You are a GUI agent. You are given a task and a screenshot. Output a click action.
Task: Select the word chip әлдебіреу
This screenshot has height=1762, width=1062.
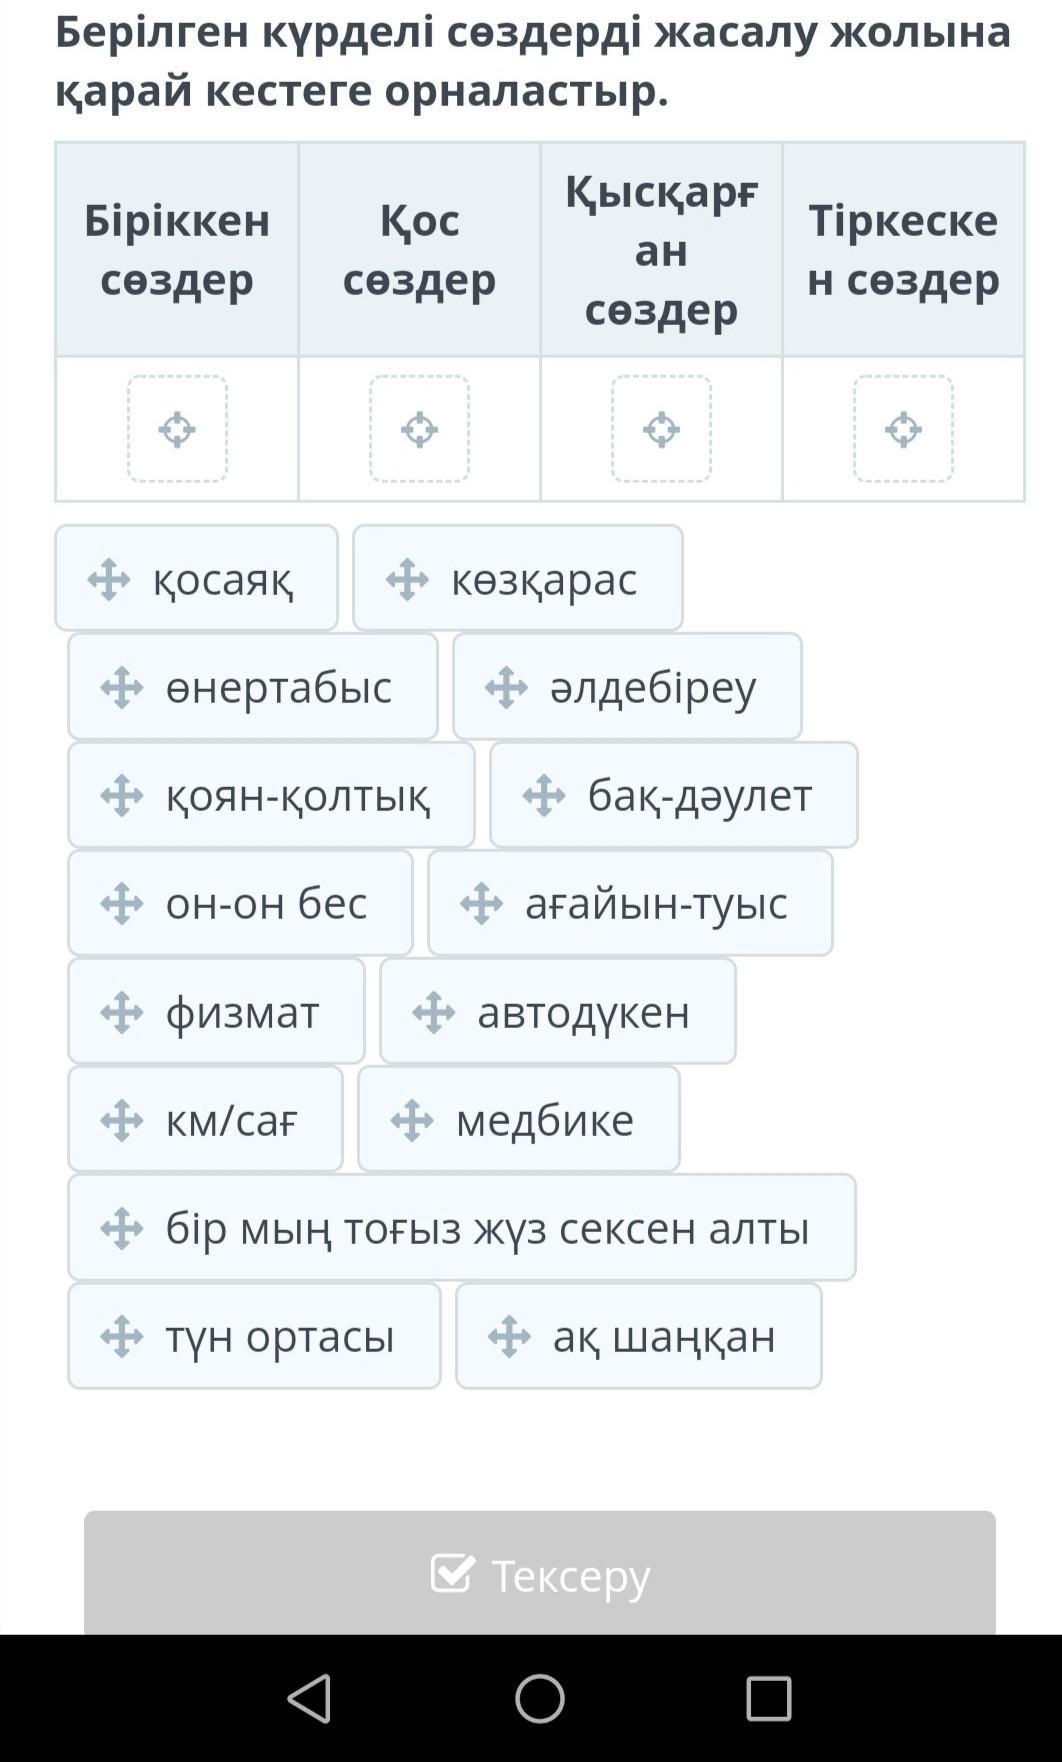[627, 687]
